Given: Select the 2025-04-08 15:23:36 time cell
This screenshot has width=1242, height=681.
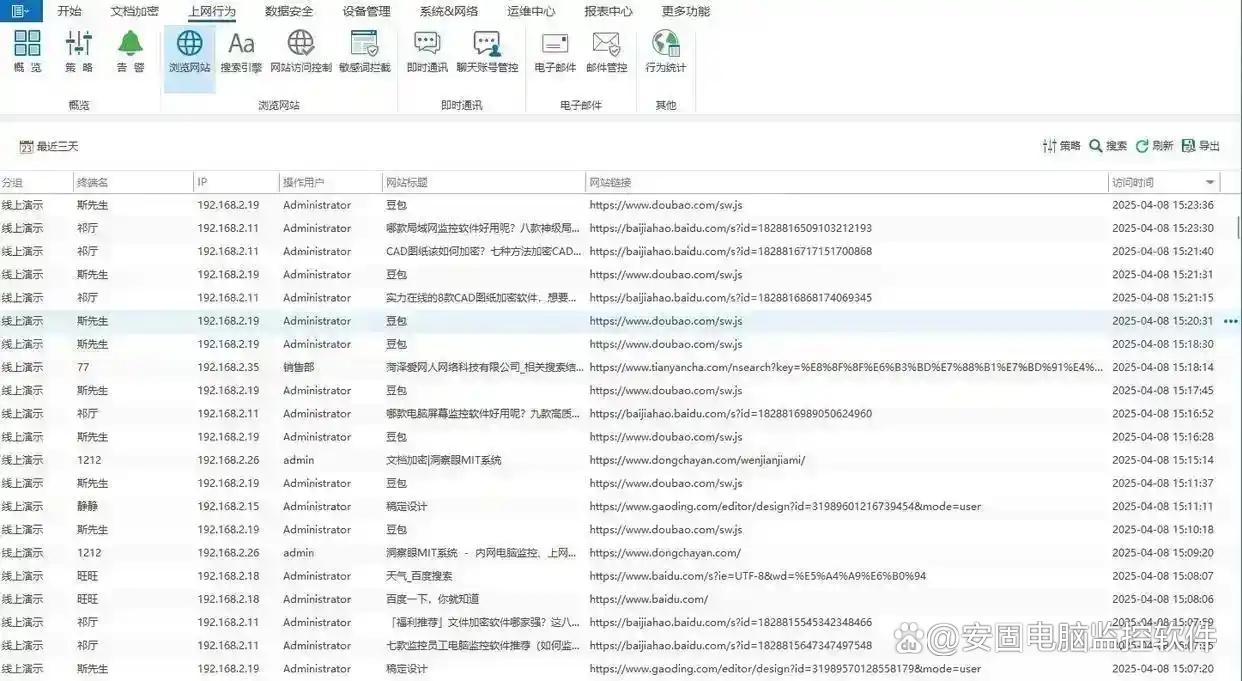Looking at the screenshot, I should (x=1163, y=205).
